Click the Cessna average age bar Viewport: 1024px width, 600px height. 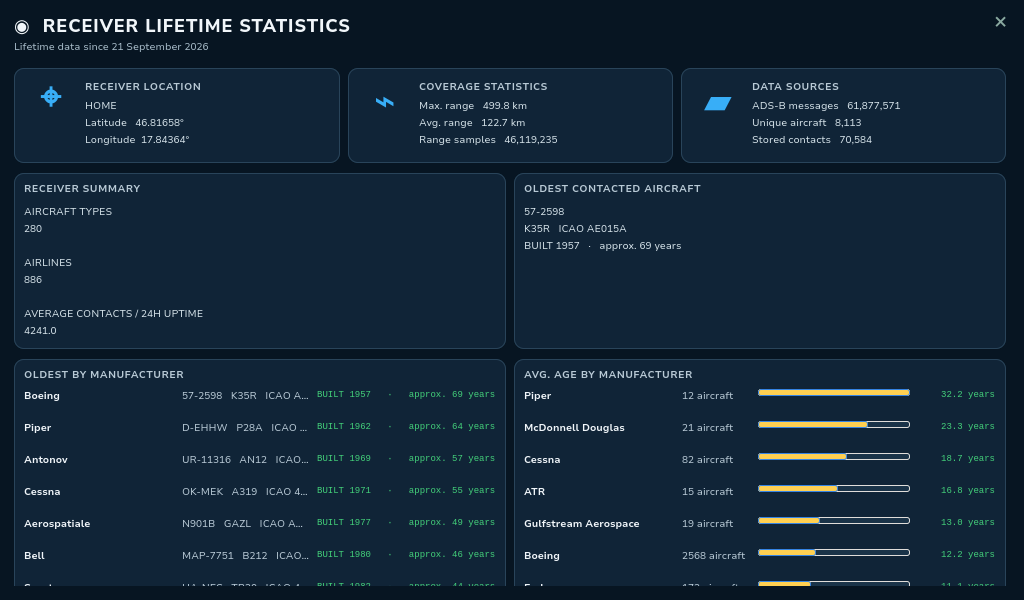834,456
